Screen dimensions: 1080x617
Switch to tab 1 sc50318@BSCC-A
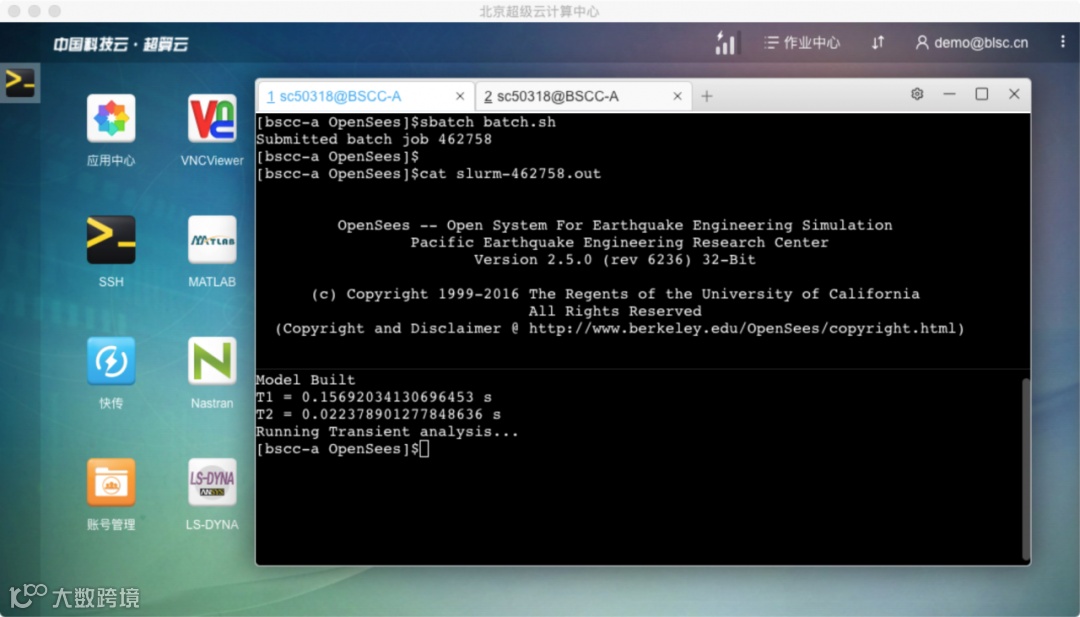366,96
